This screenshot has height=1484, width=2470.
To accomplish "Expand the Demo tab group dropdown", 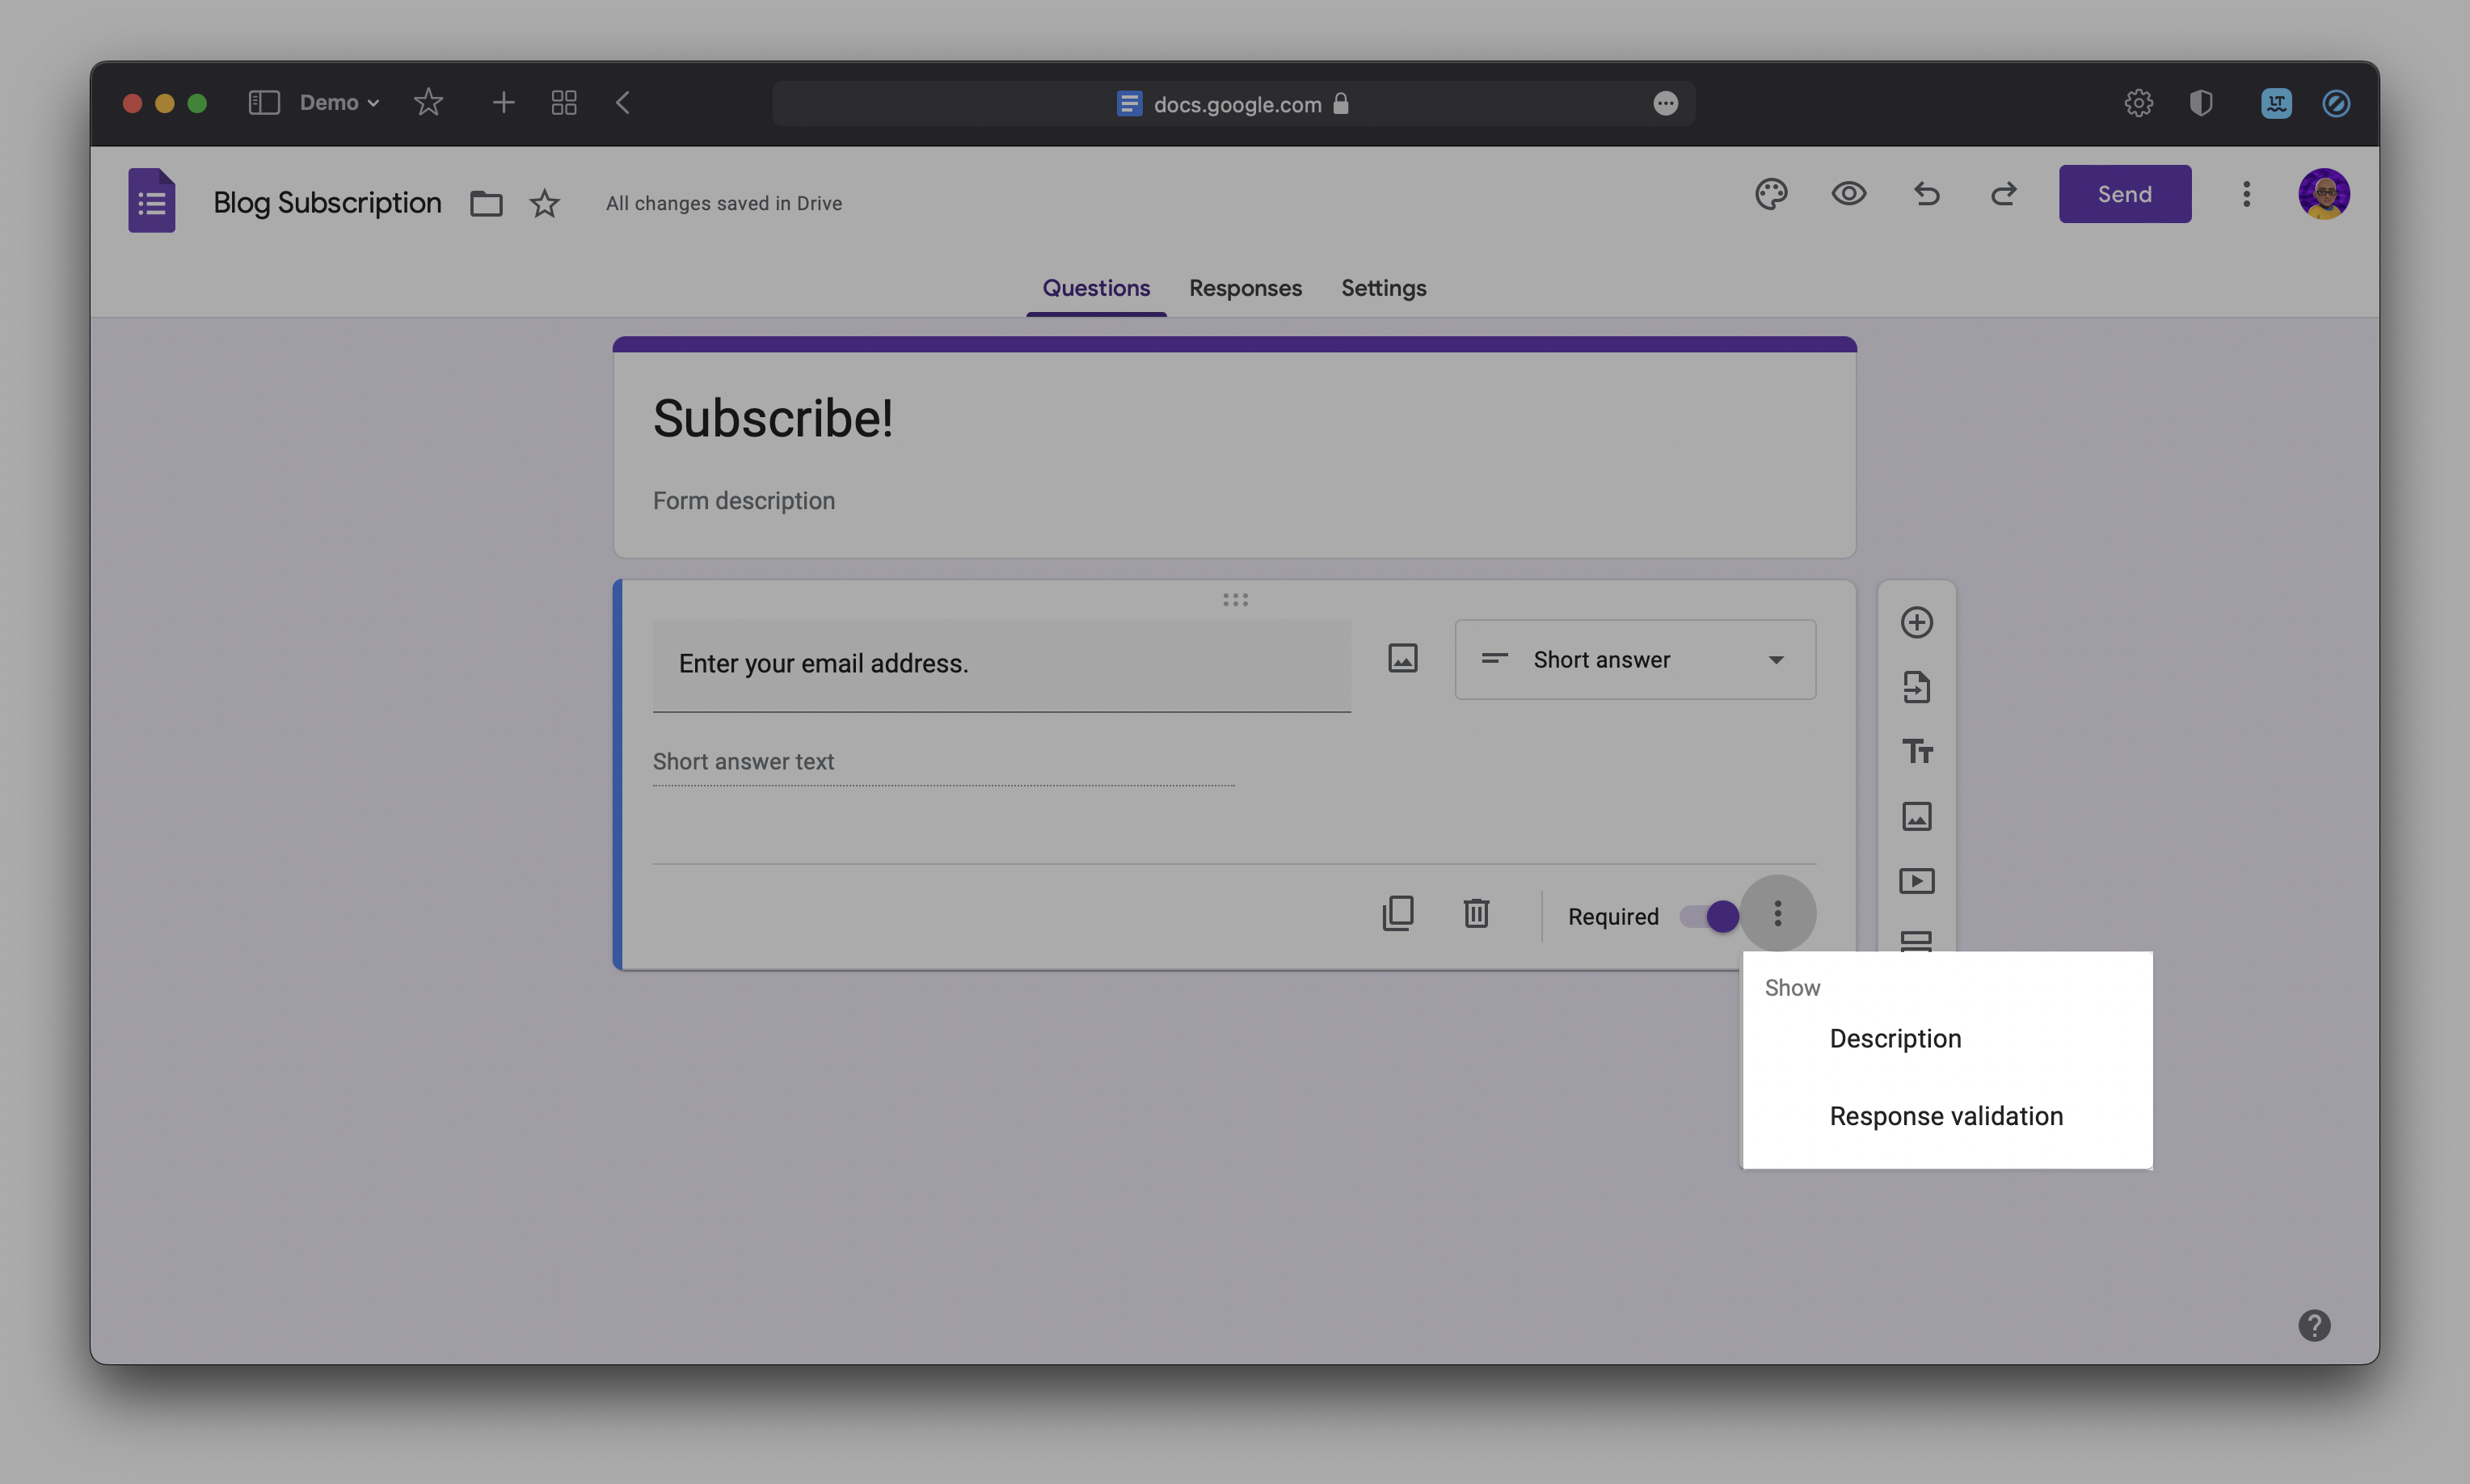I will (x=340, y=103).
